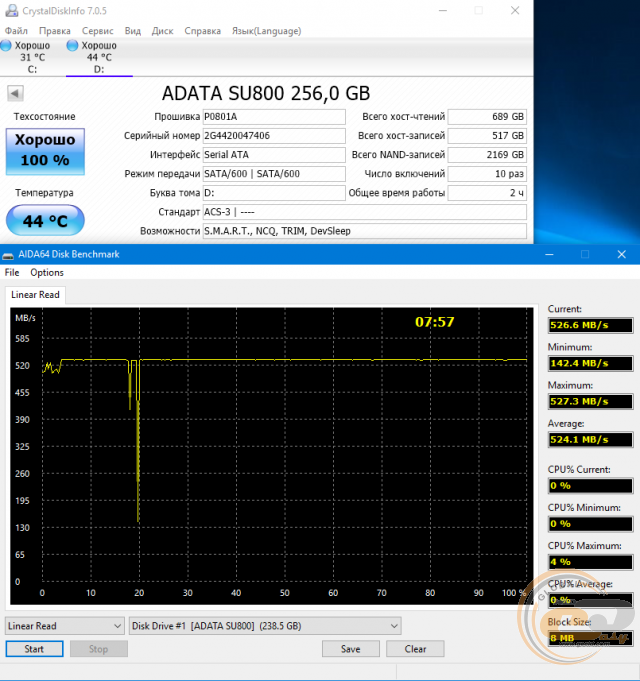Viewport: 640px width, 681px height.
Task: Expand the Linear Read test type dropdown
Action: click(x=65, y=626)
